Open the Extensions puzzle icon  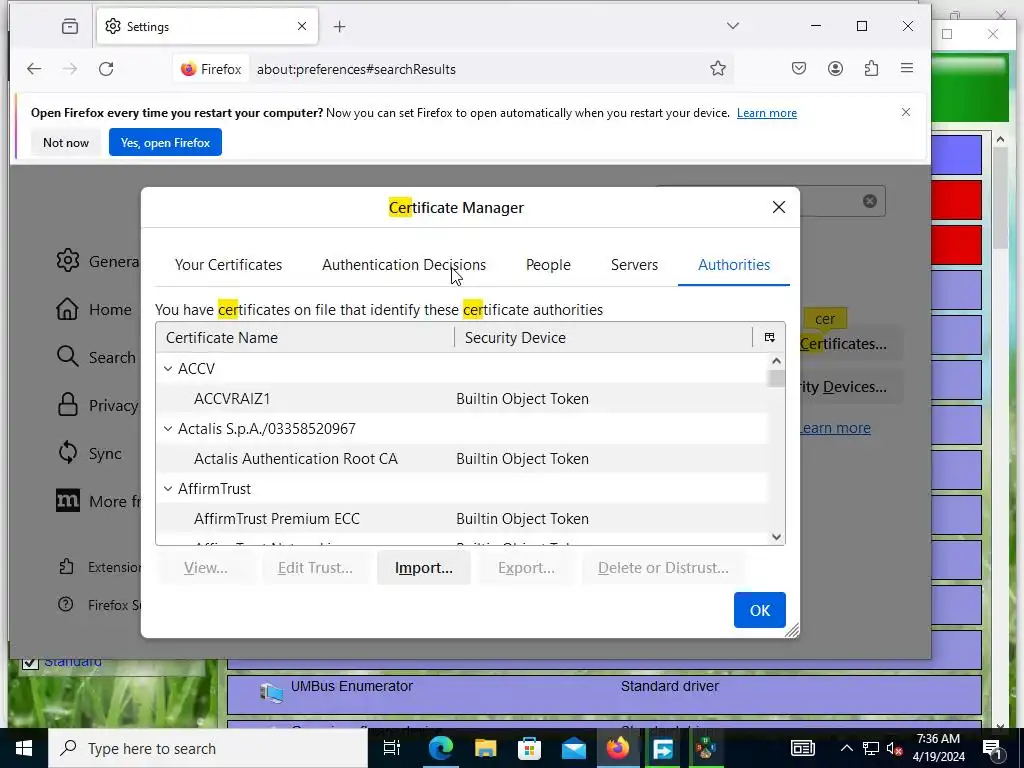click(871, 69)
